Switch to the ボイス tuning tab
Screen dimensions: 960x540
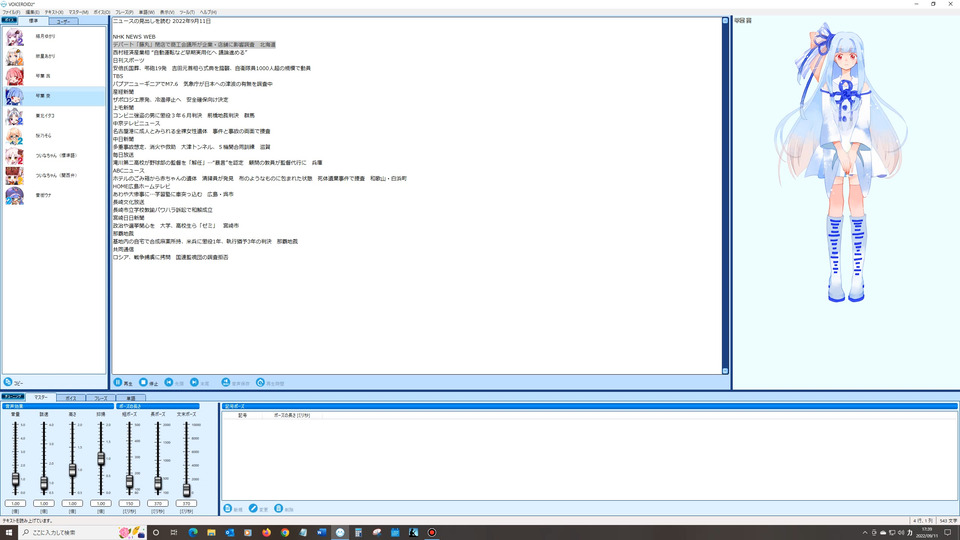(70, 398)
